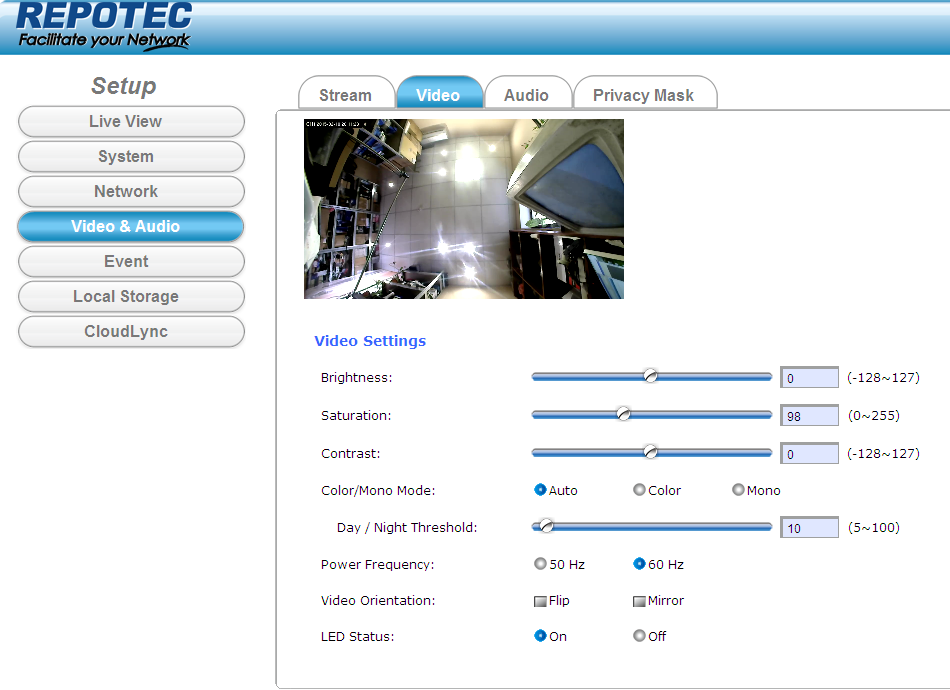Switch to the Audio tab
This screenshot has height=690, width=950.
[526, 95]
